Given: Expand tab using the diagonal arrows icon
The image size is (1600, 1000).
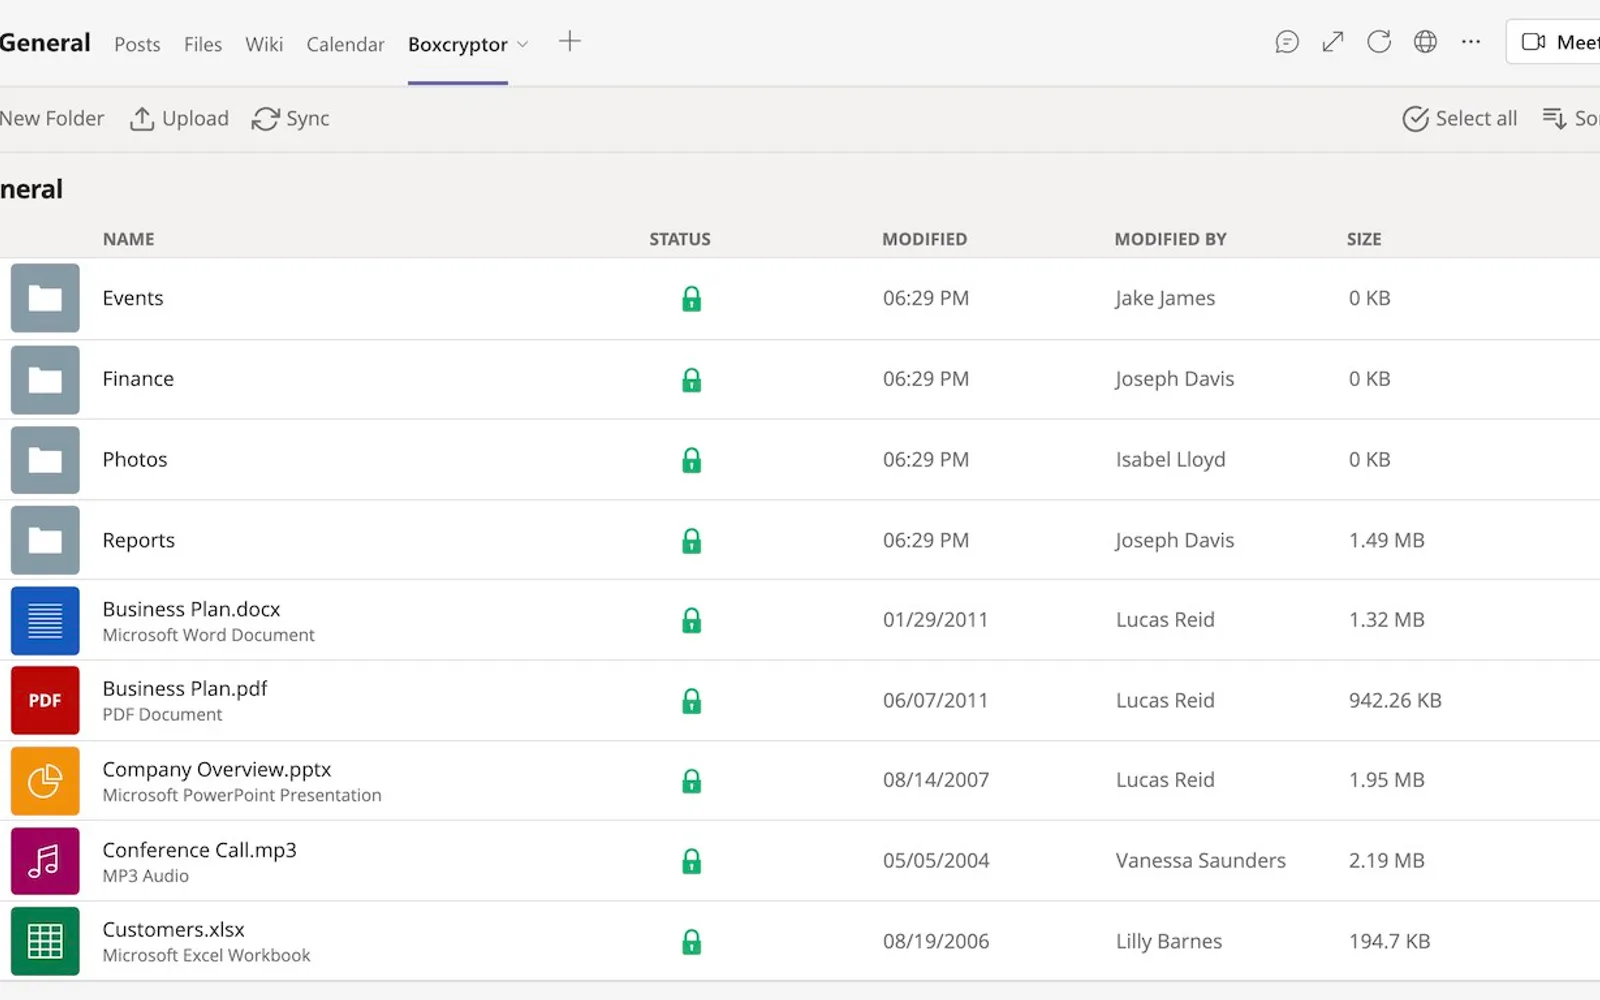Looking at the screenshot, I should [1333, 42].
